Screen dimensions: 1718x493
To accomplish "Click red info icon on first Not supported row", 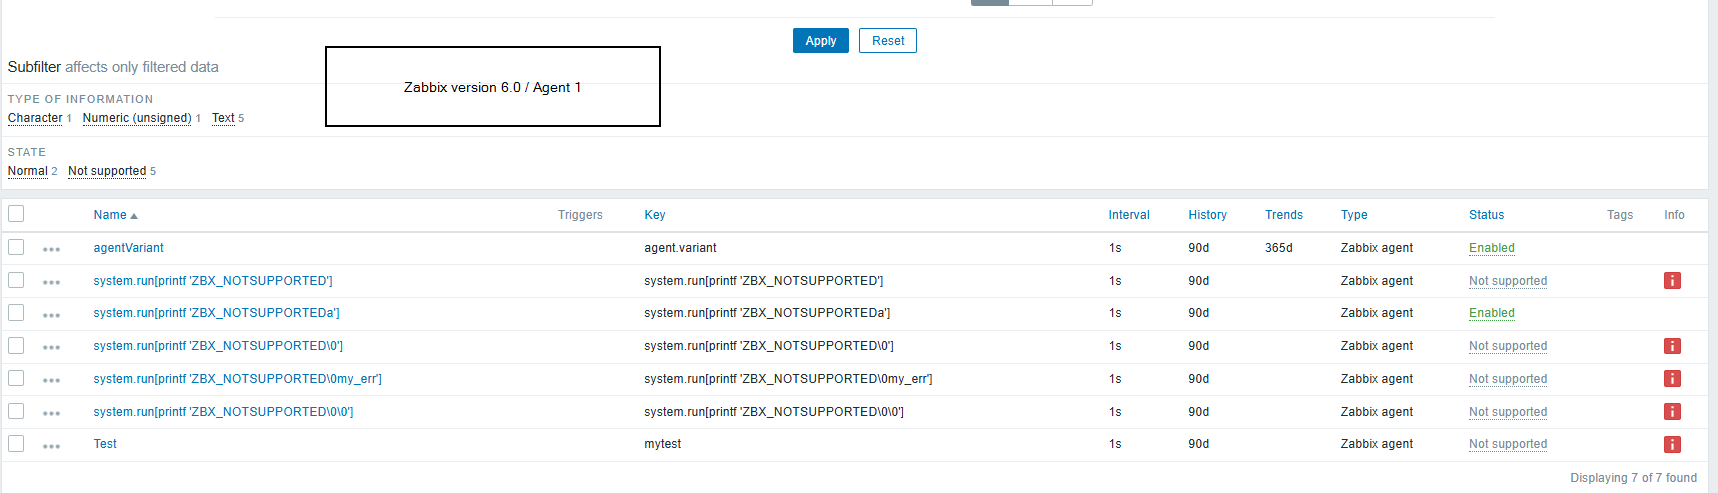I will pos(1672,281).
